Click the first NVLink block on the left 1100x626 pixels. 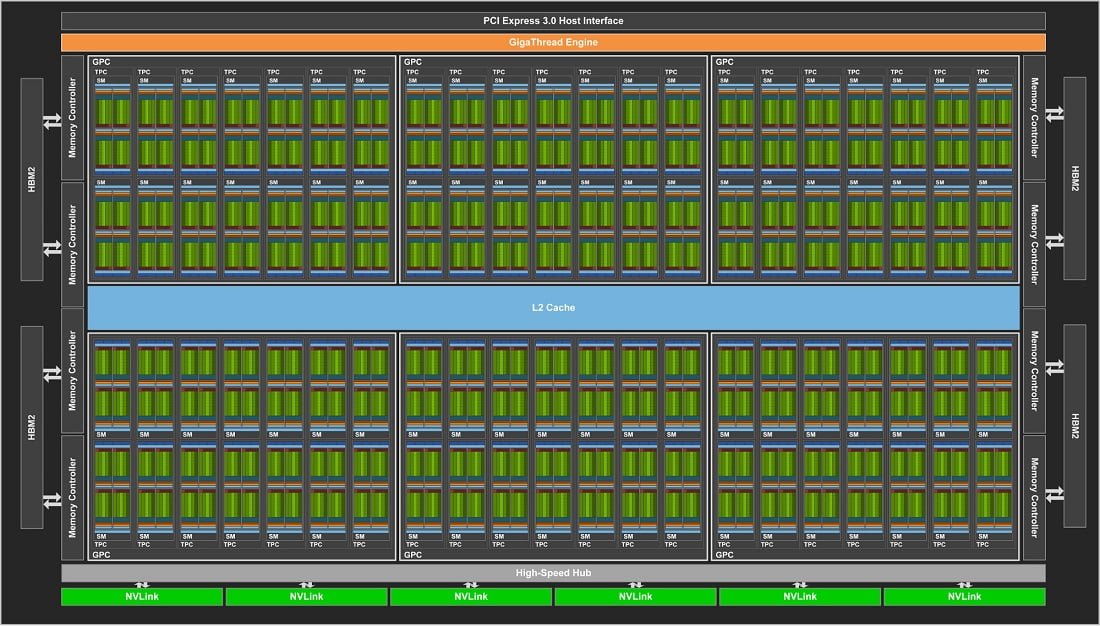142,597
